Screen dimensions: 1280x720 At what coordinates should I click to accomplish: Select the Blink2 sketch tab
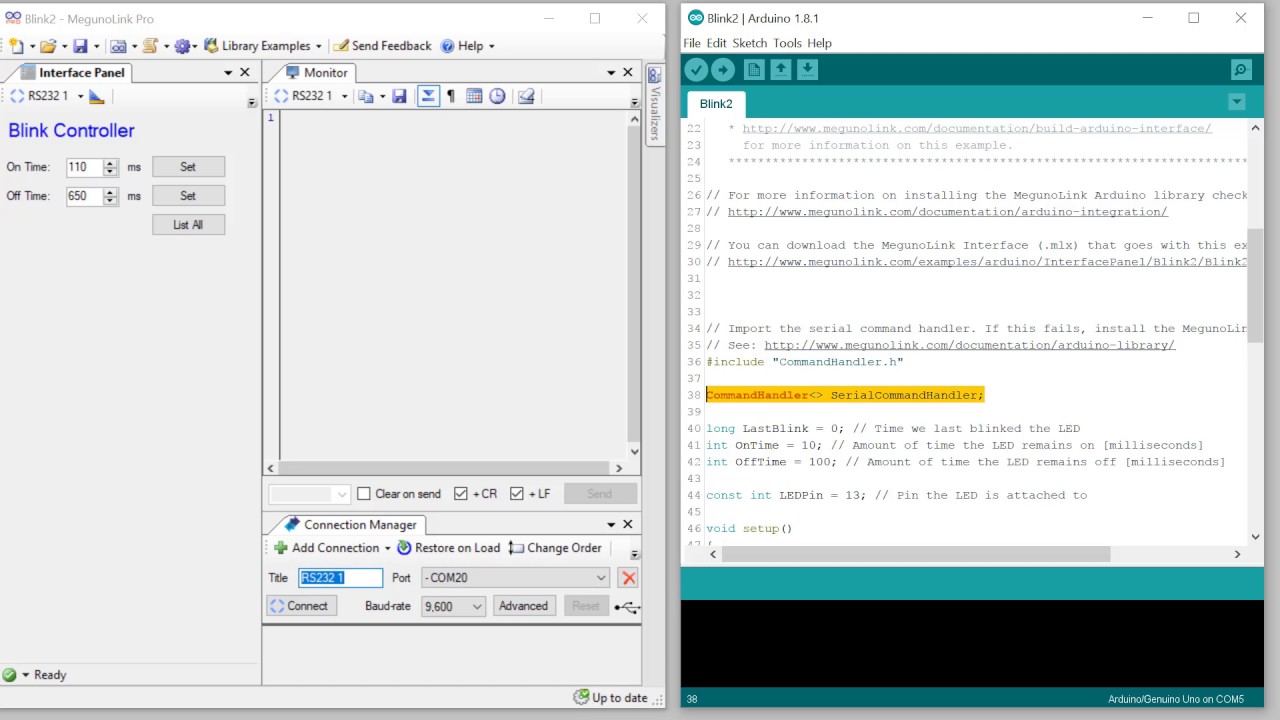click(716, 104)
